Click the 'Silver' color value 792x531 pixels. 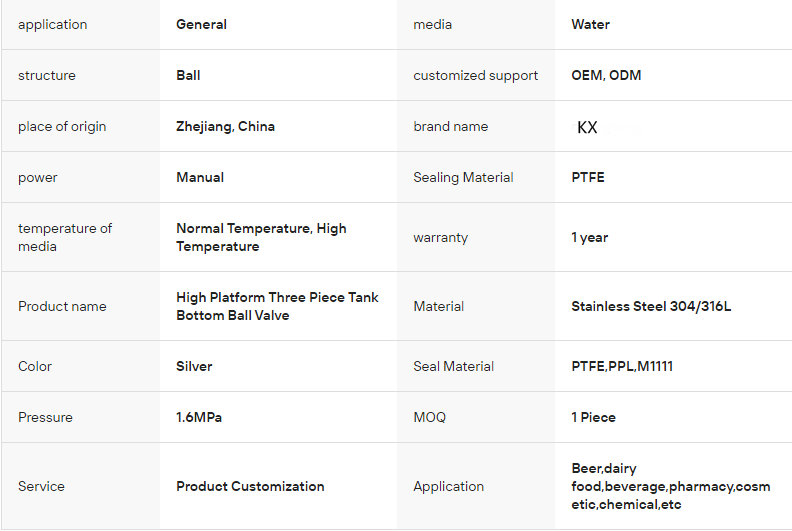point(194,366)
